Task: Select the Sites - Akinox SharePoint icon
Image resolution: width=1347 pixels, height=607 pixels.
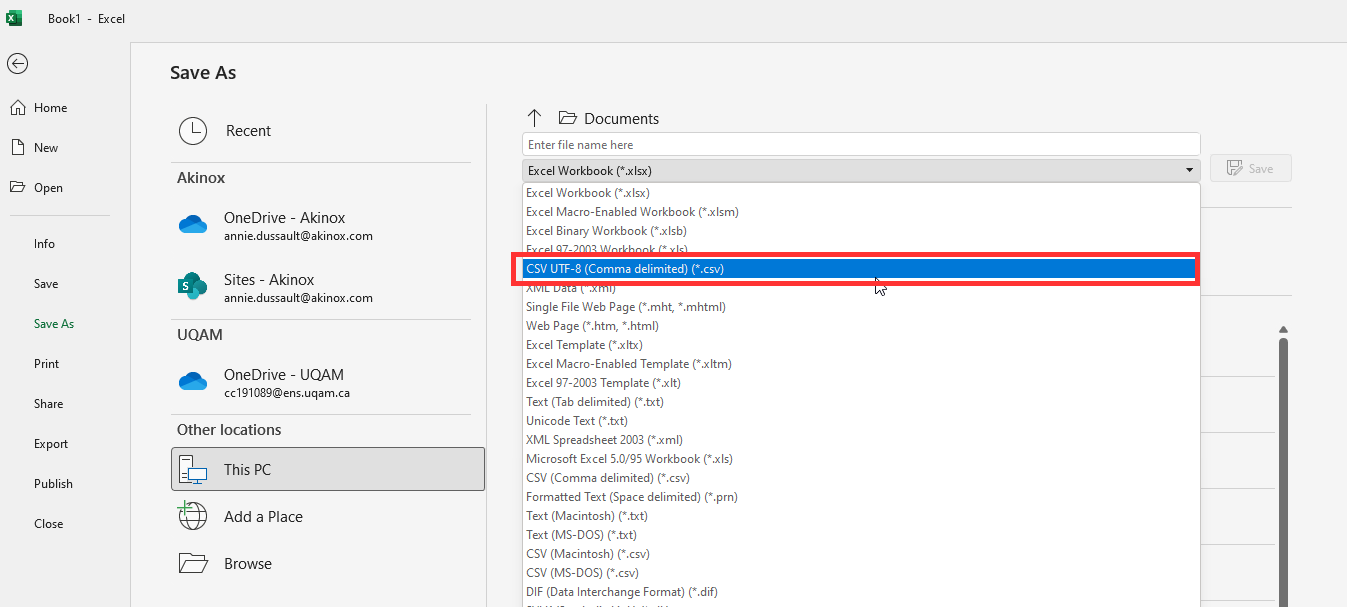Action: 192,286
